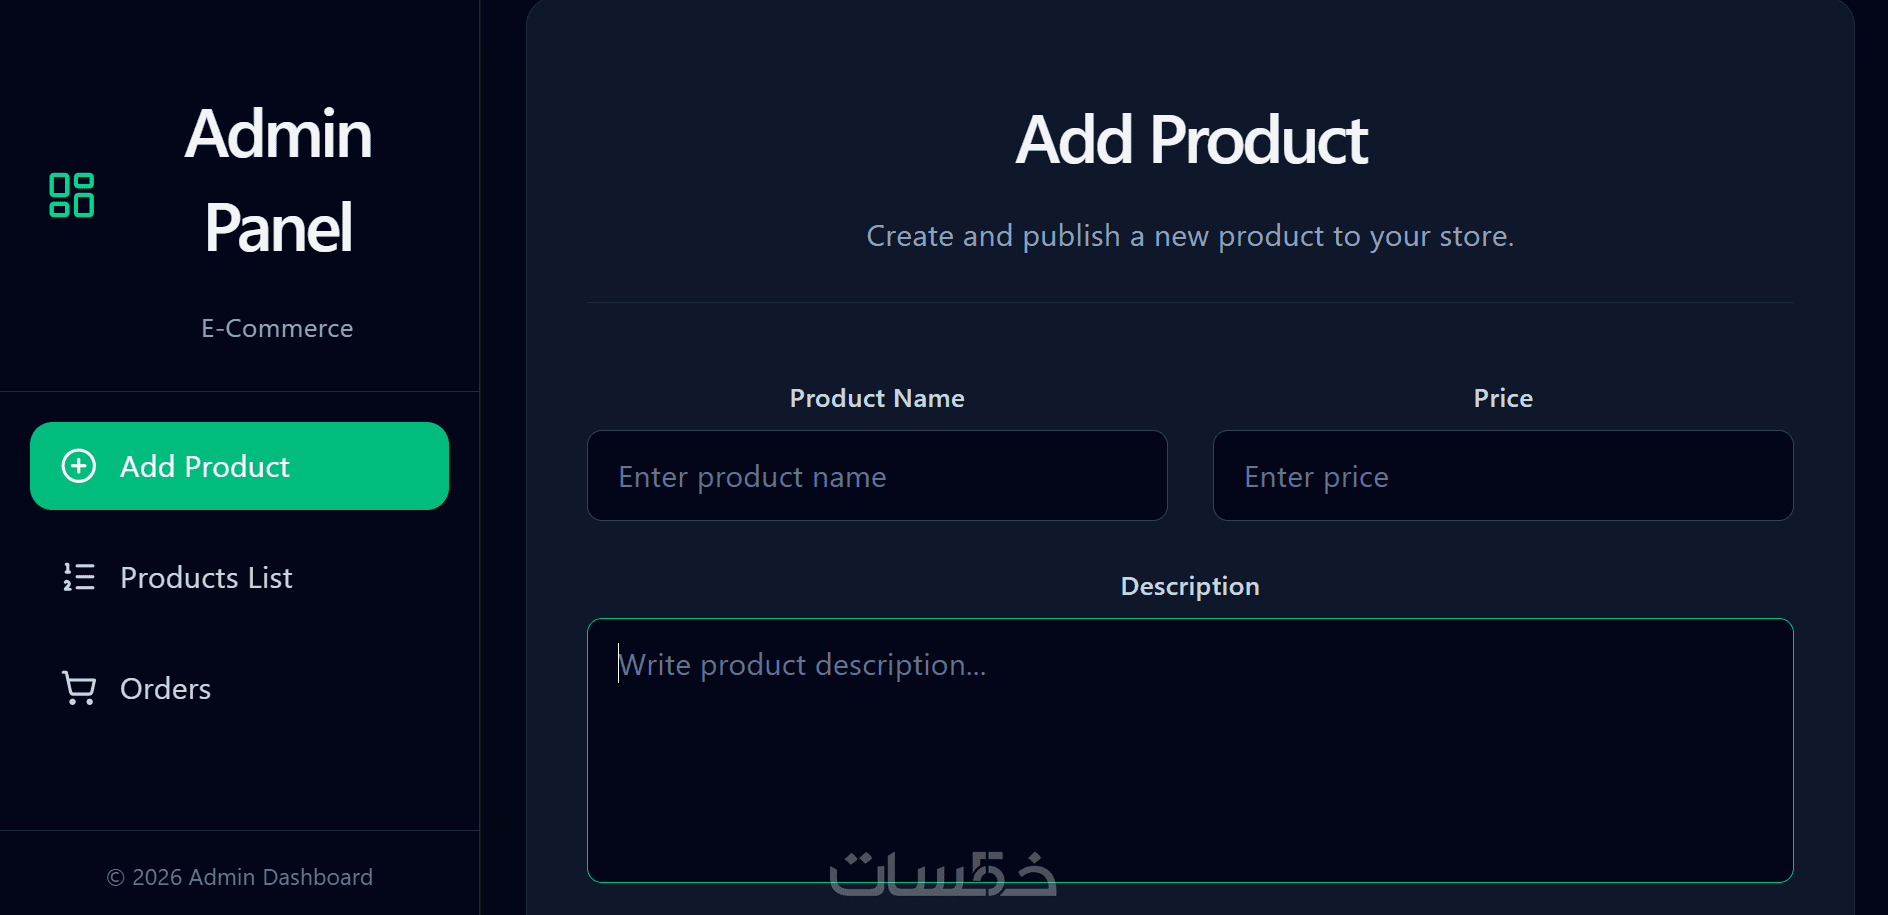This screenshot has height=915, width=1888.
Task: Click the Admin Panel title text
Action: coord(278,181)
